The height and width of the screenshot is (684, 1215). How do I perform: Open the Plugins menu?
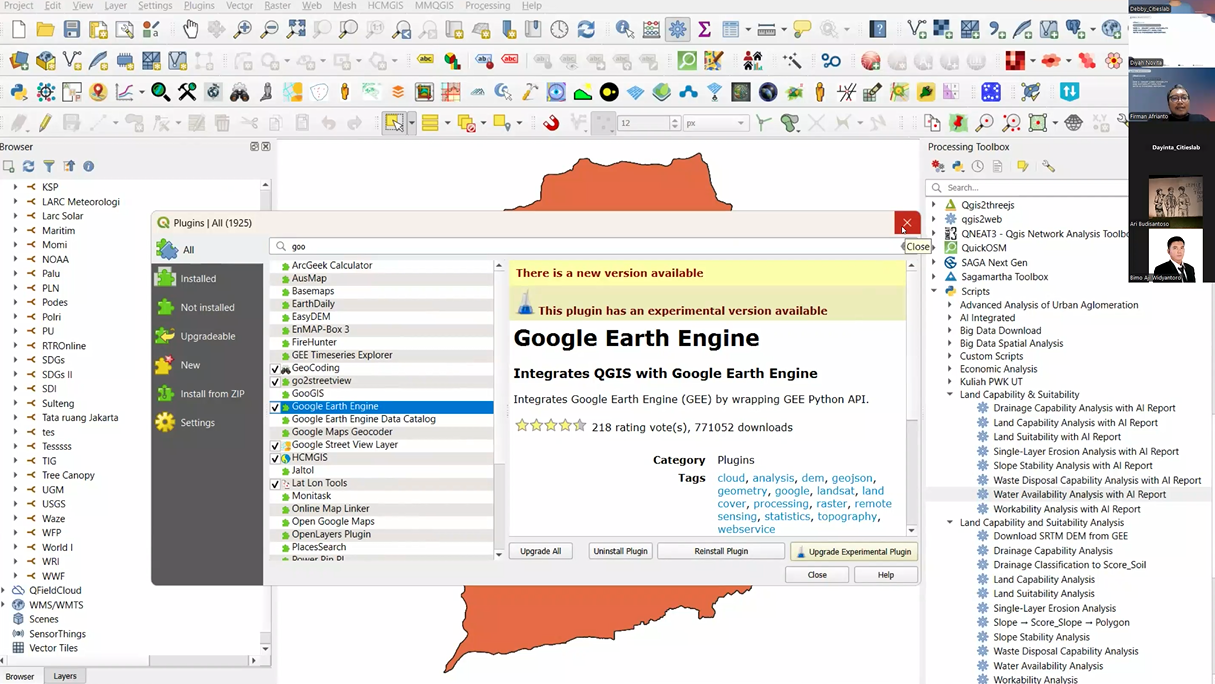199,6
